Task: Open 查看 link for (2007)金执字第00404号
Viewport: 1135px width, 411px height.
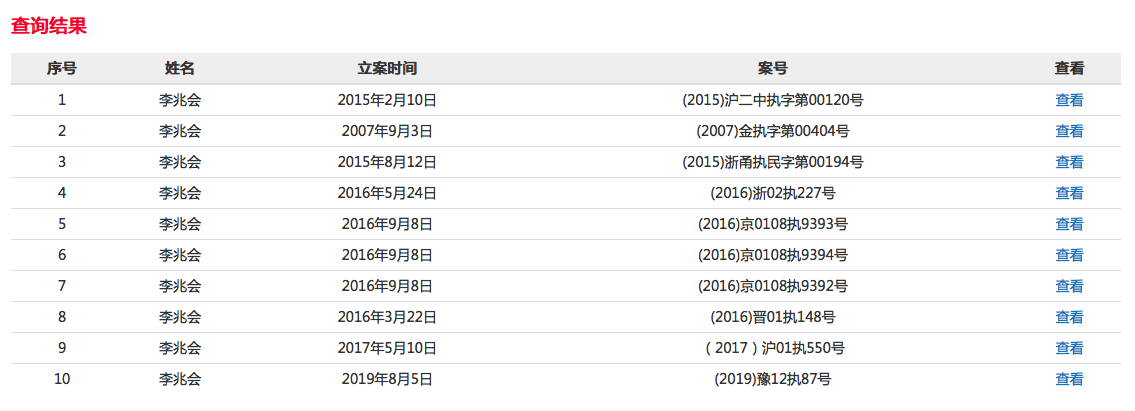Action: coord(1069,131)
